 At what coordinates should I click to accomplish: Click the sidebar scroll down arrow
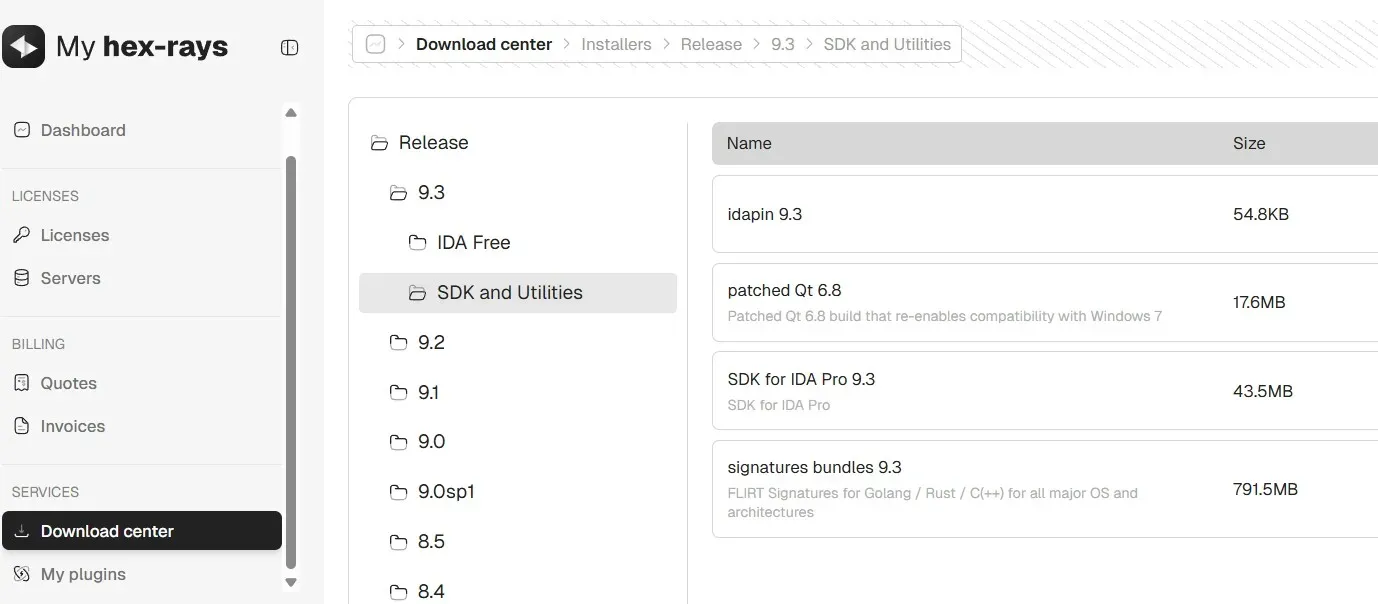(291, 582)
